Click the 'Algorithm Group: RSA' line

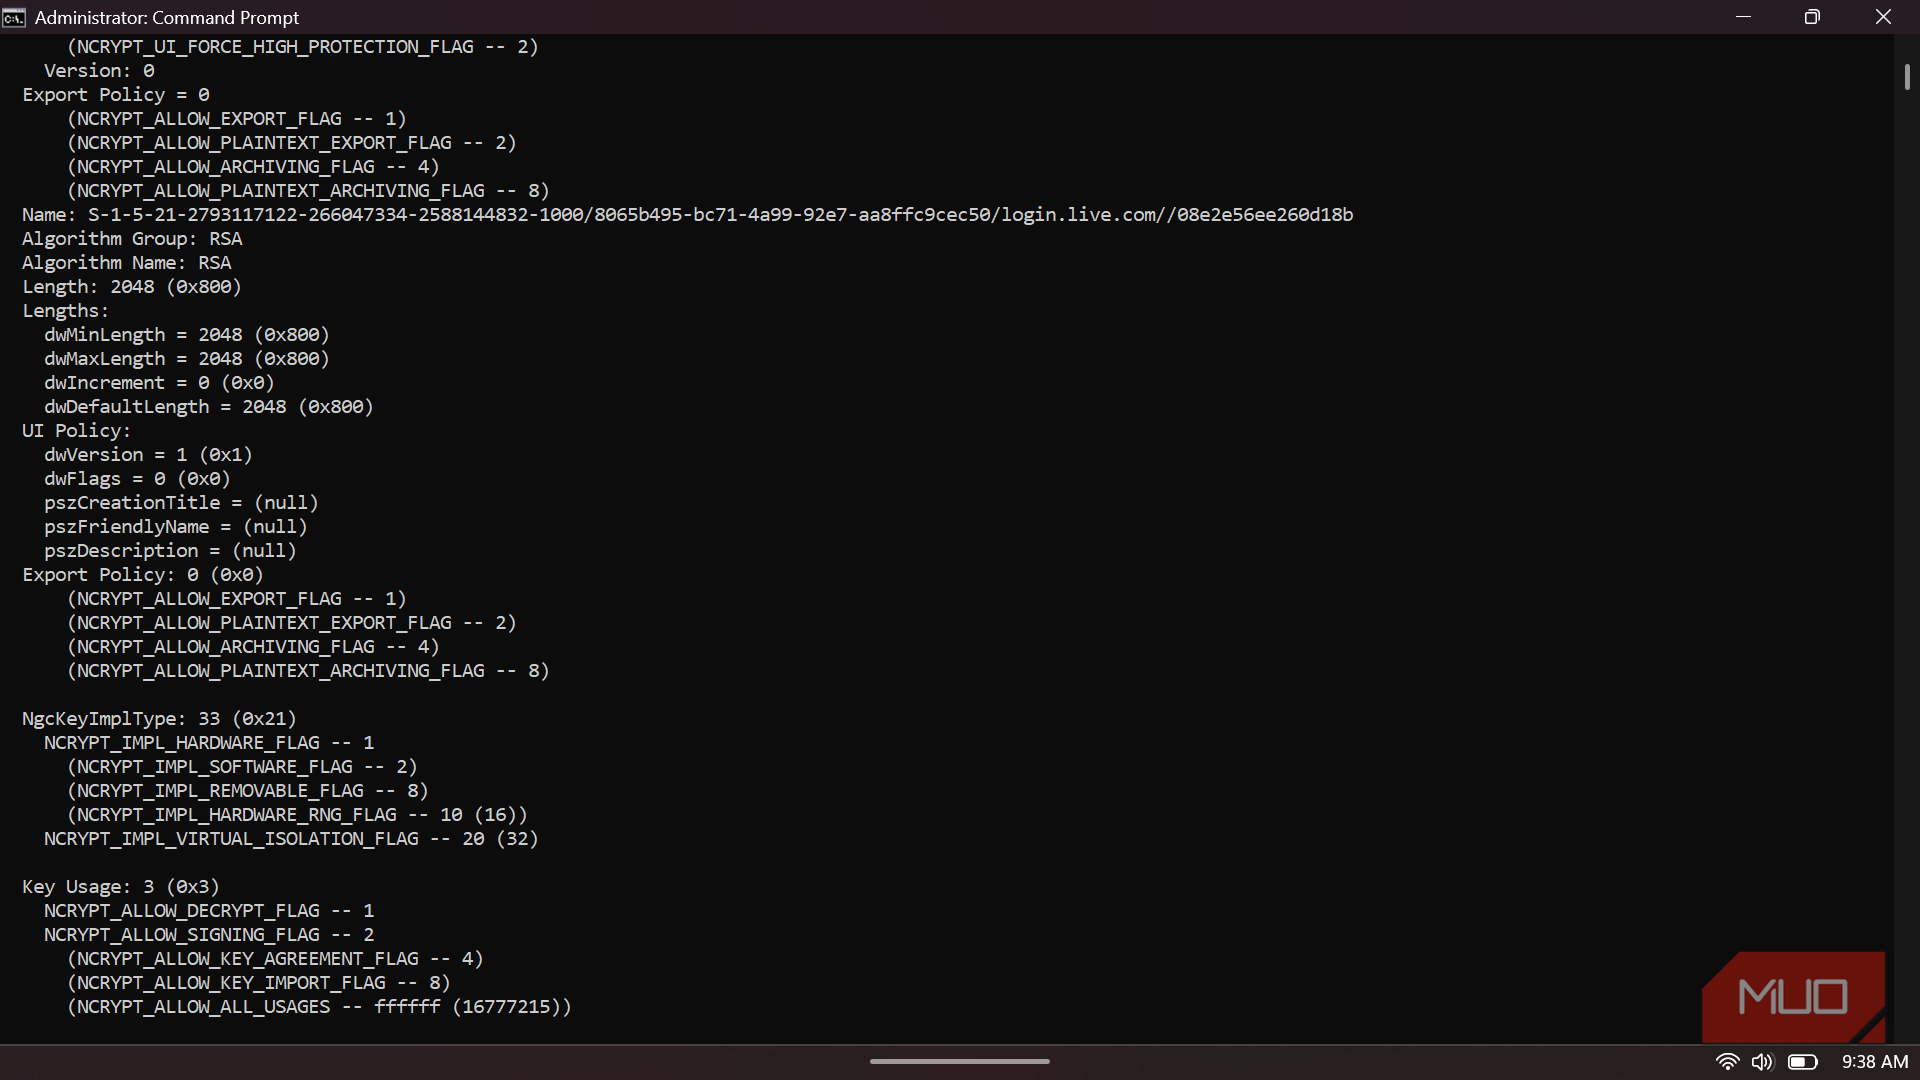pos(132,239)
